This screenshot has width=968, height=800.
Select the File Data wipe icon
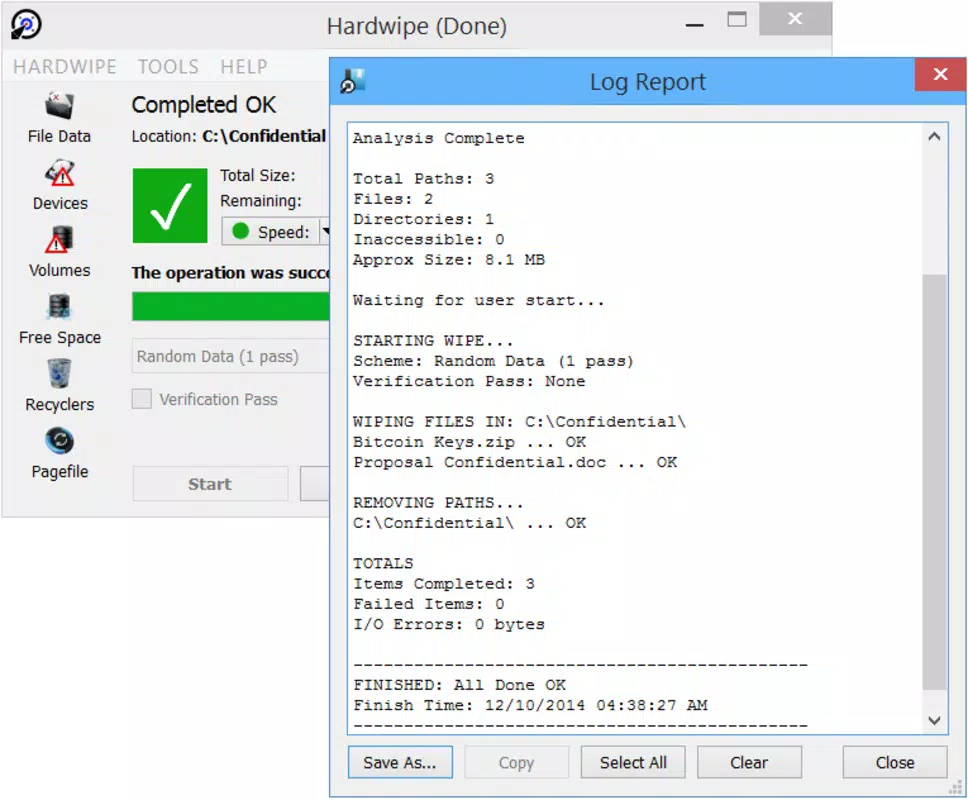tap(59, 107)
